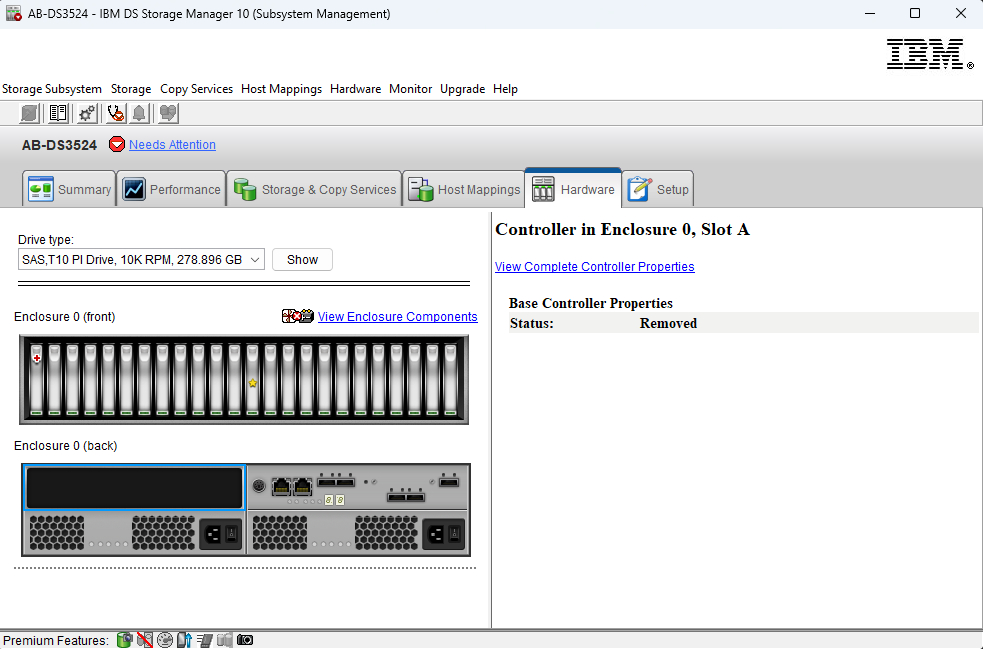
Task: Switch to the Summary tab
Action: point(70,189)
